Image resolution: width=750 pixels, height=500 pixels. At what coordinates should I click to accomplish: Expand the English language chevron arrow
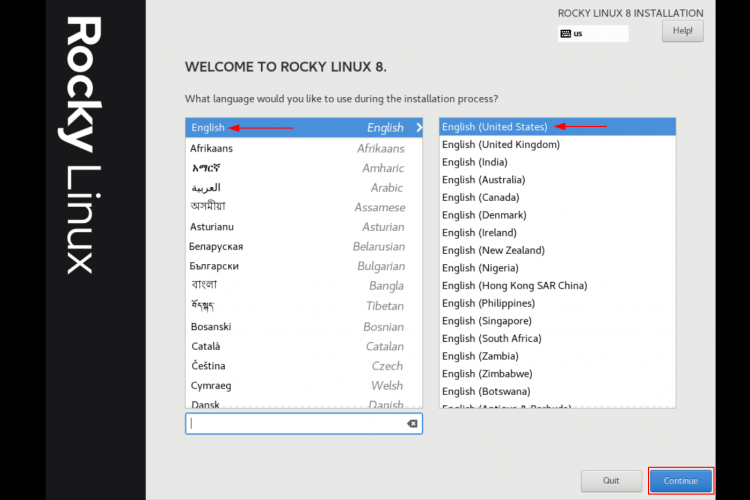point(419,127)
